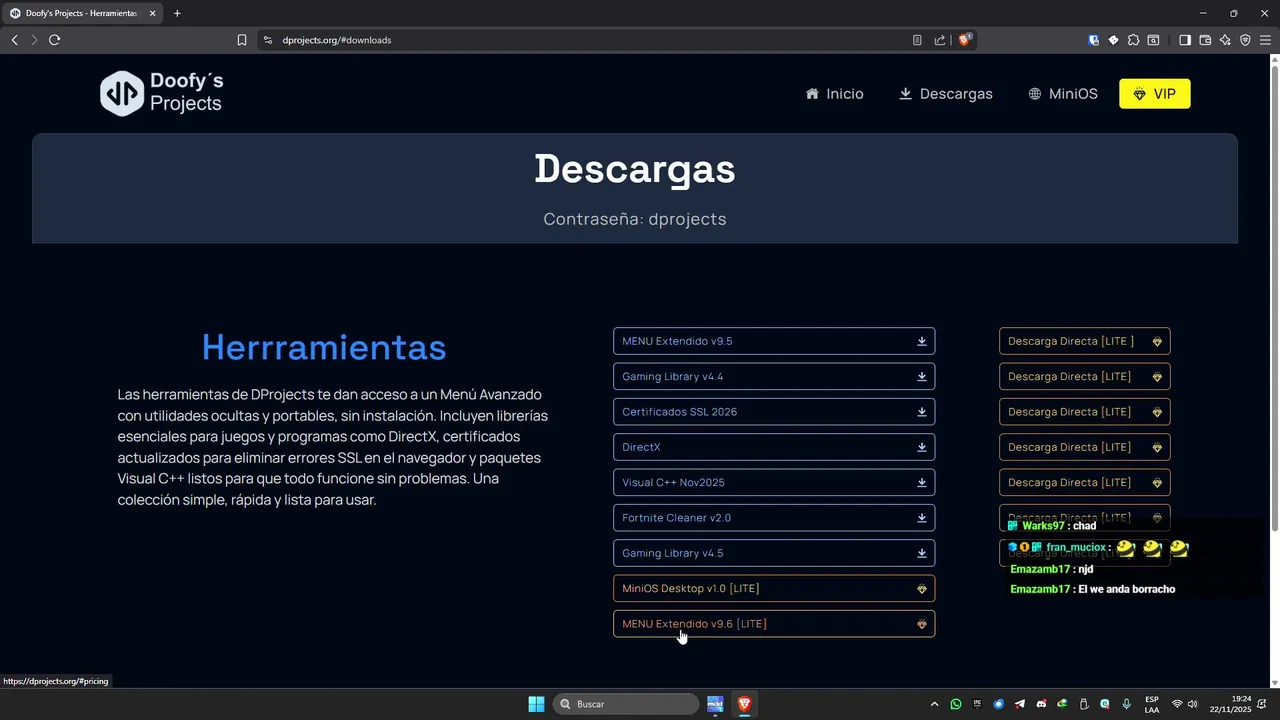Share this page via share icon

coord(940,40)
